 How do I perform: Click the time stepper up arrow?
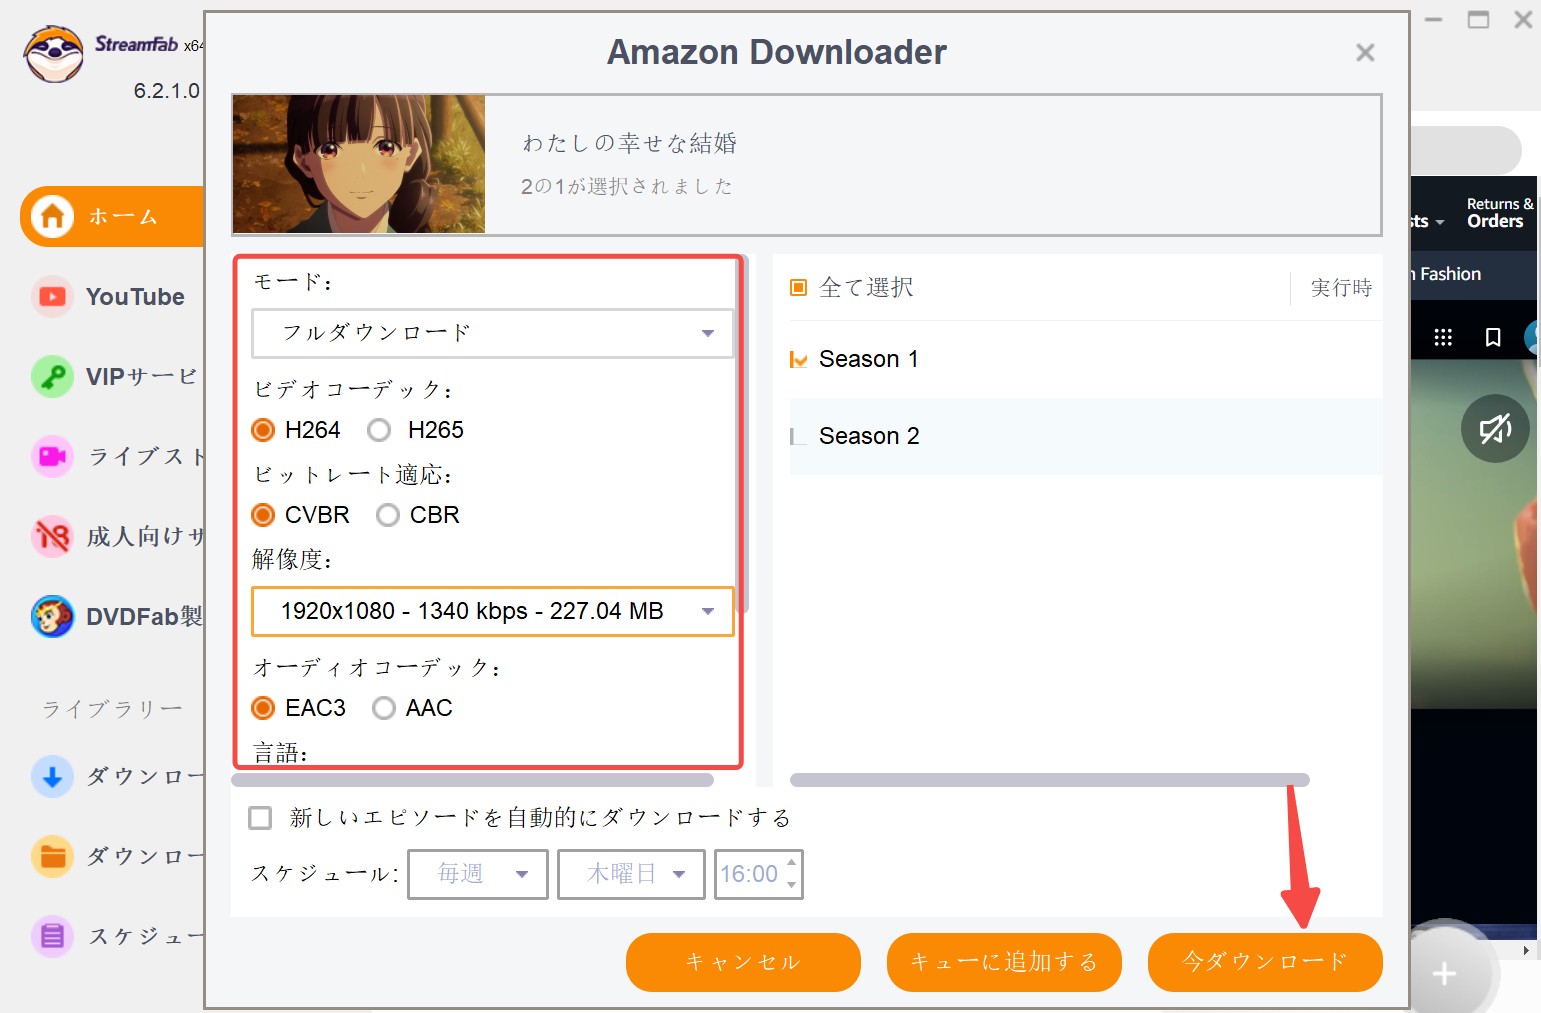click(792, 863)
